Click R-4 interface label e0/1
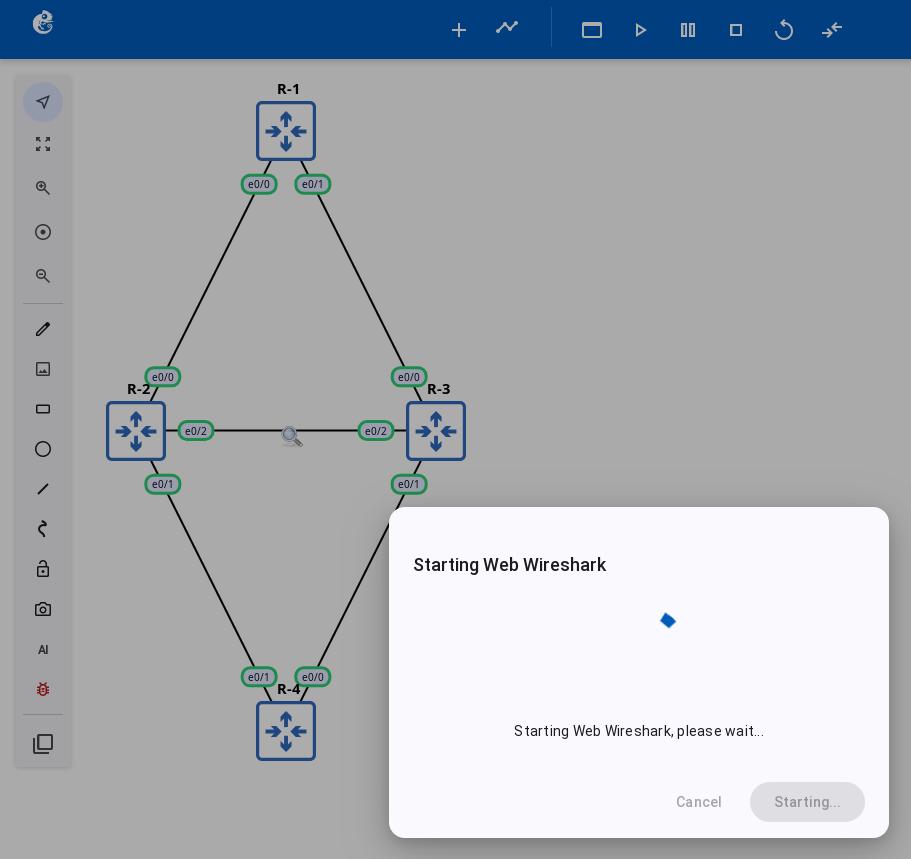 [x=259, y=677]
